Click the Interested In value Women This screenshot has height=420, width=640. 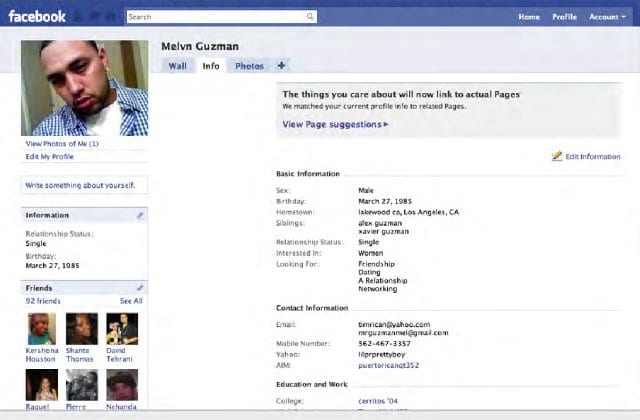(x=371, y=253)
